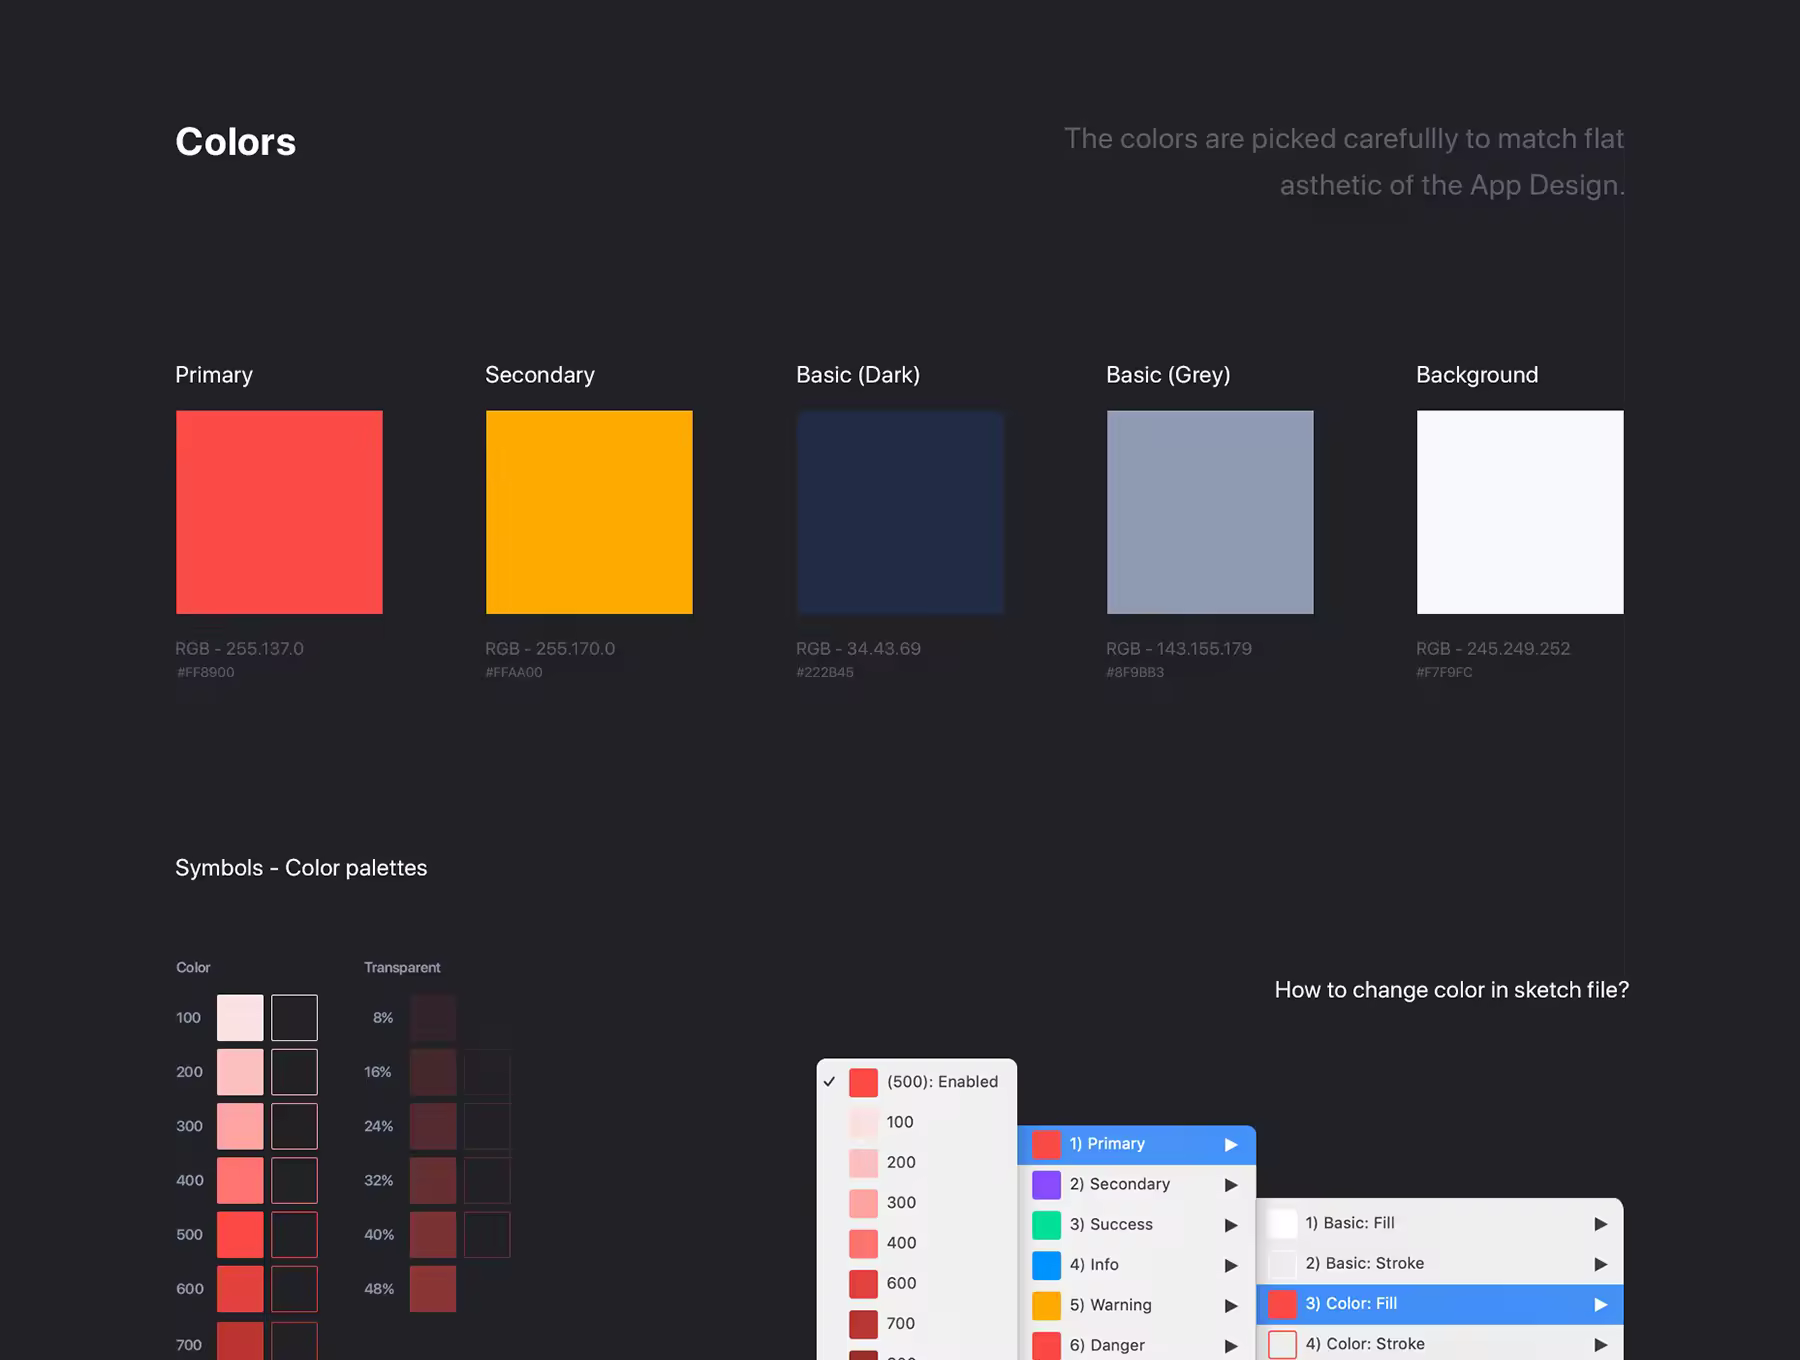
Task: Expand the 2) Secondary submenu arrow
Action: tap(1231, 1185)
